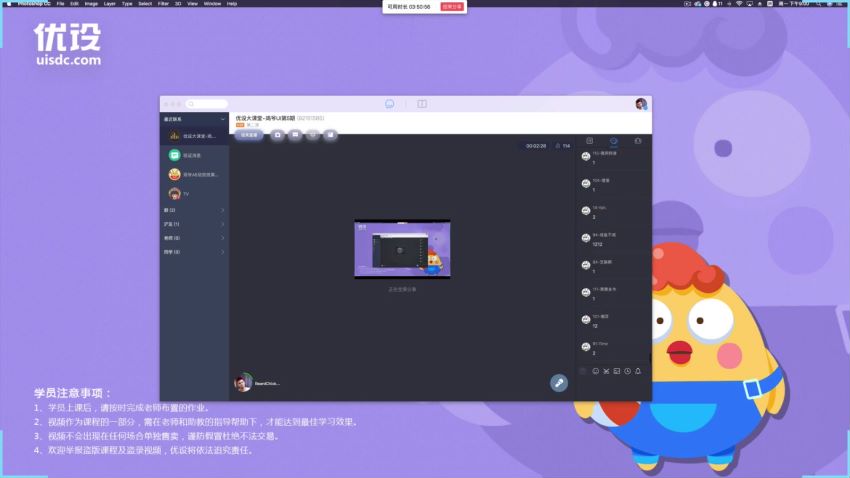Open the TV contact in the sidebar
Screen dimensions: 850x478
[194, 193]
